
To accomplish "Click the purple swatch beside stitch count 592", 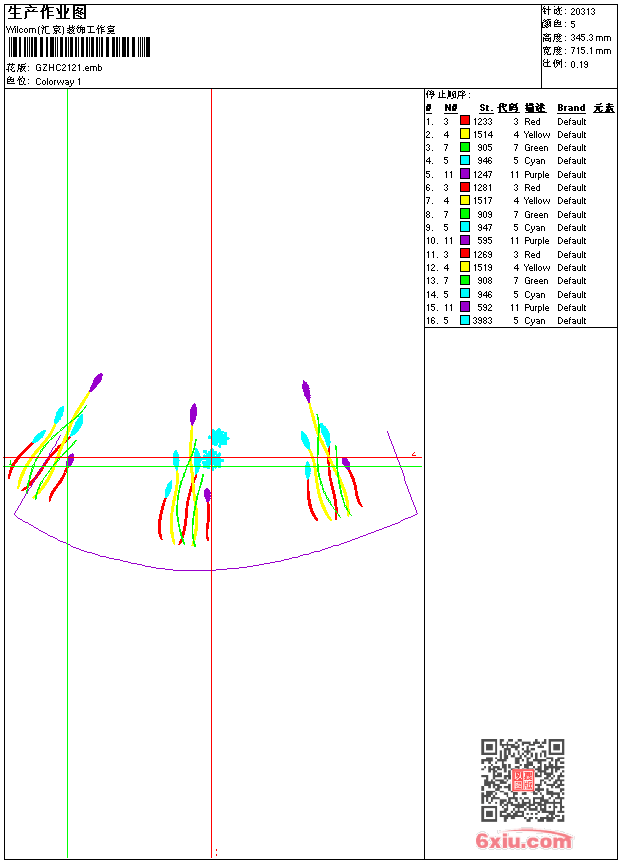I will click(465, 307).
